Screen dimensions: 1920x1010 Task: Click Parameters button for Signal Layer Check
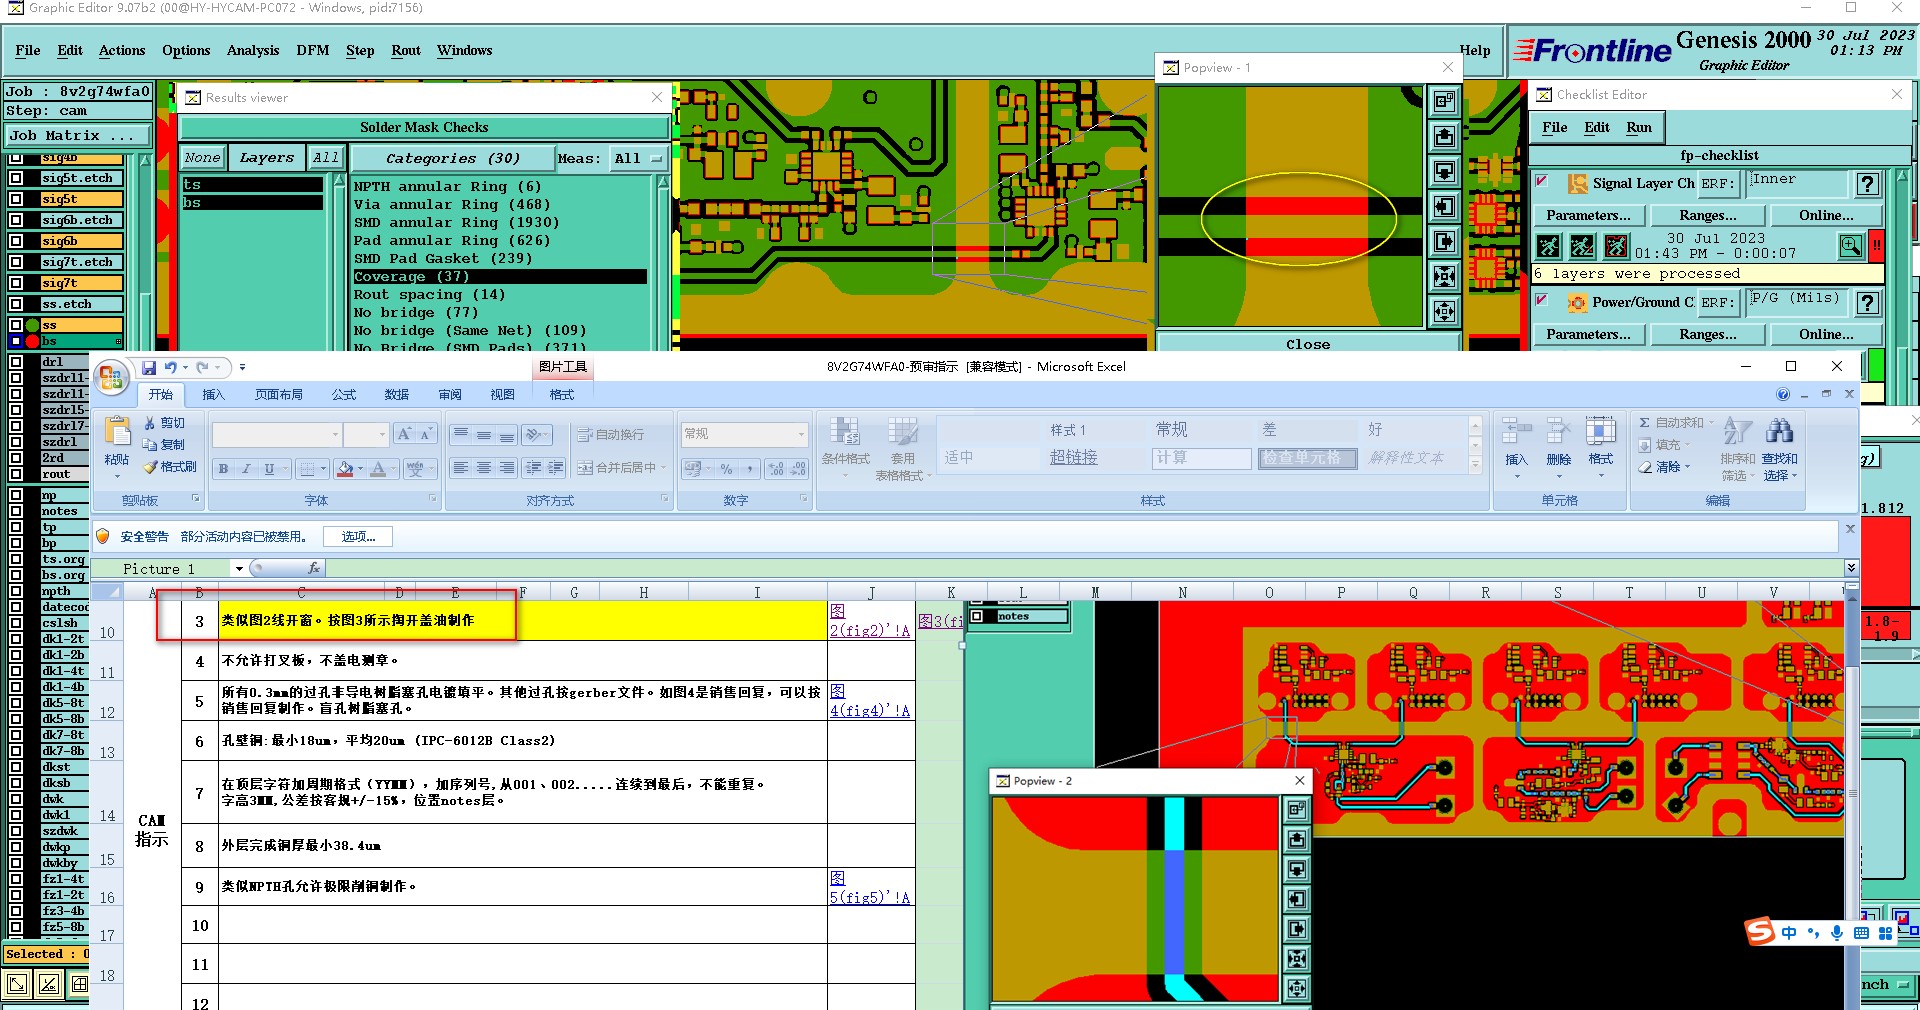click(1588, 215)
